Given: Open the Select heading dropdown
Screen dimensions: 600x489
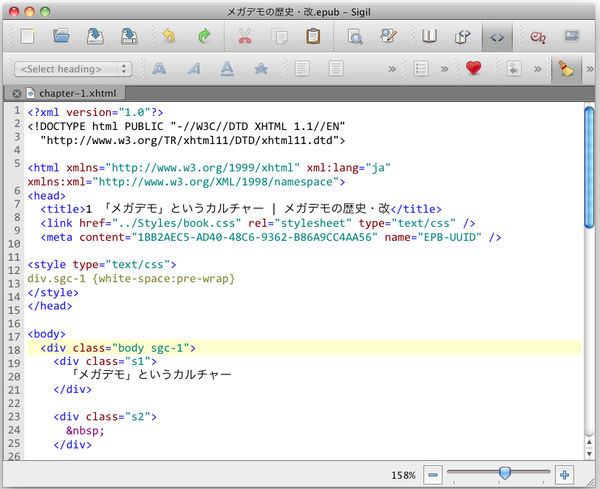Looking at the screenshot, I should coord(73,69).
